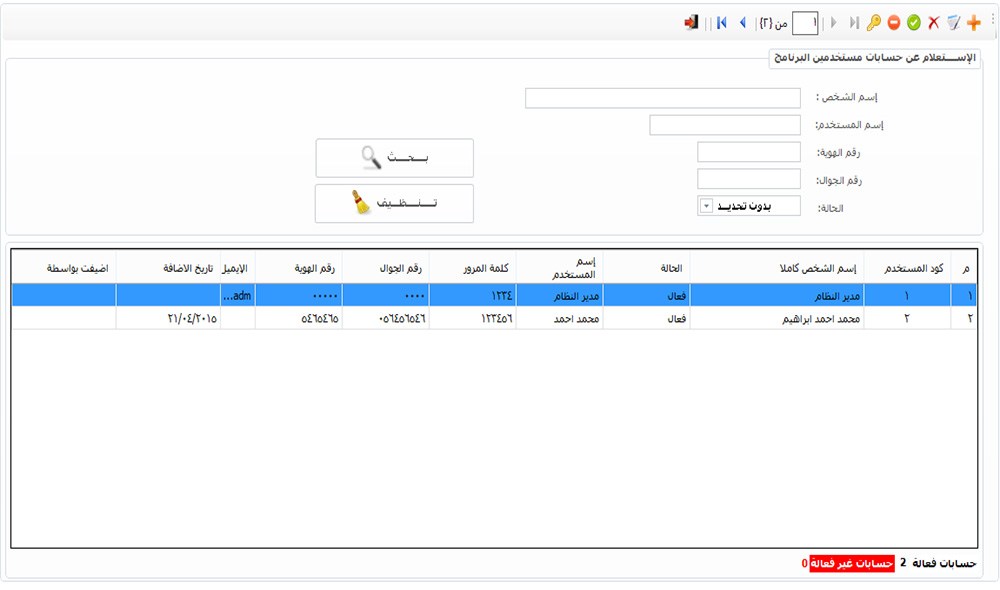
Task: Click the blue previous record arrow
Action: tap(742, 22)
